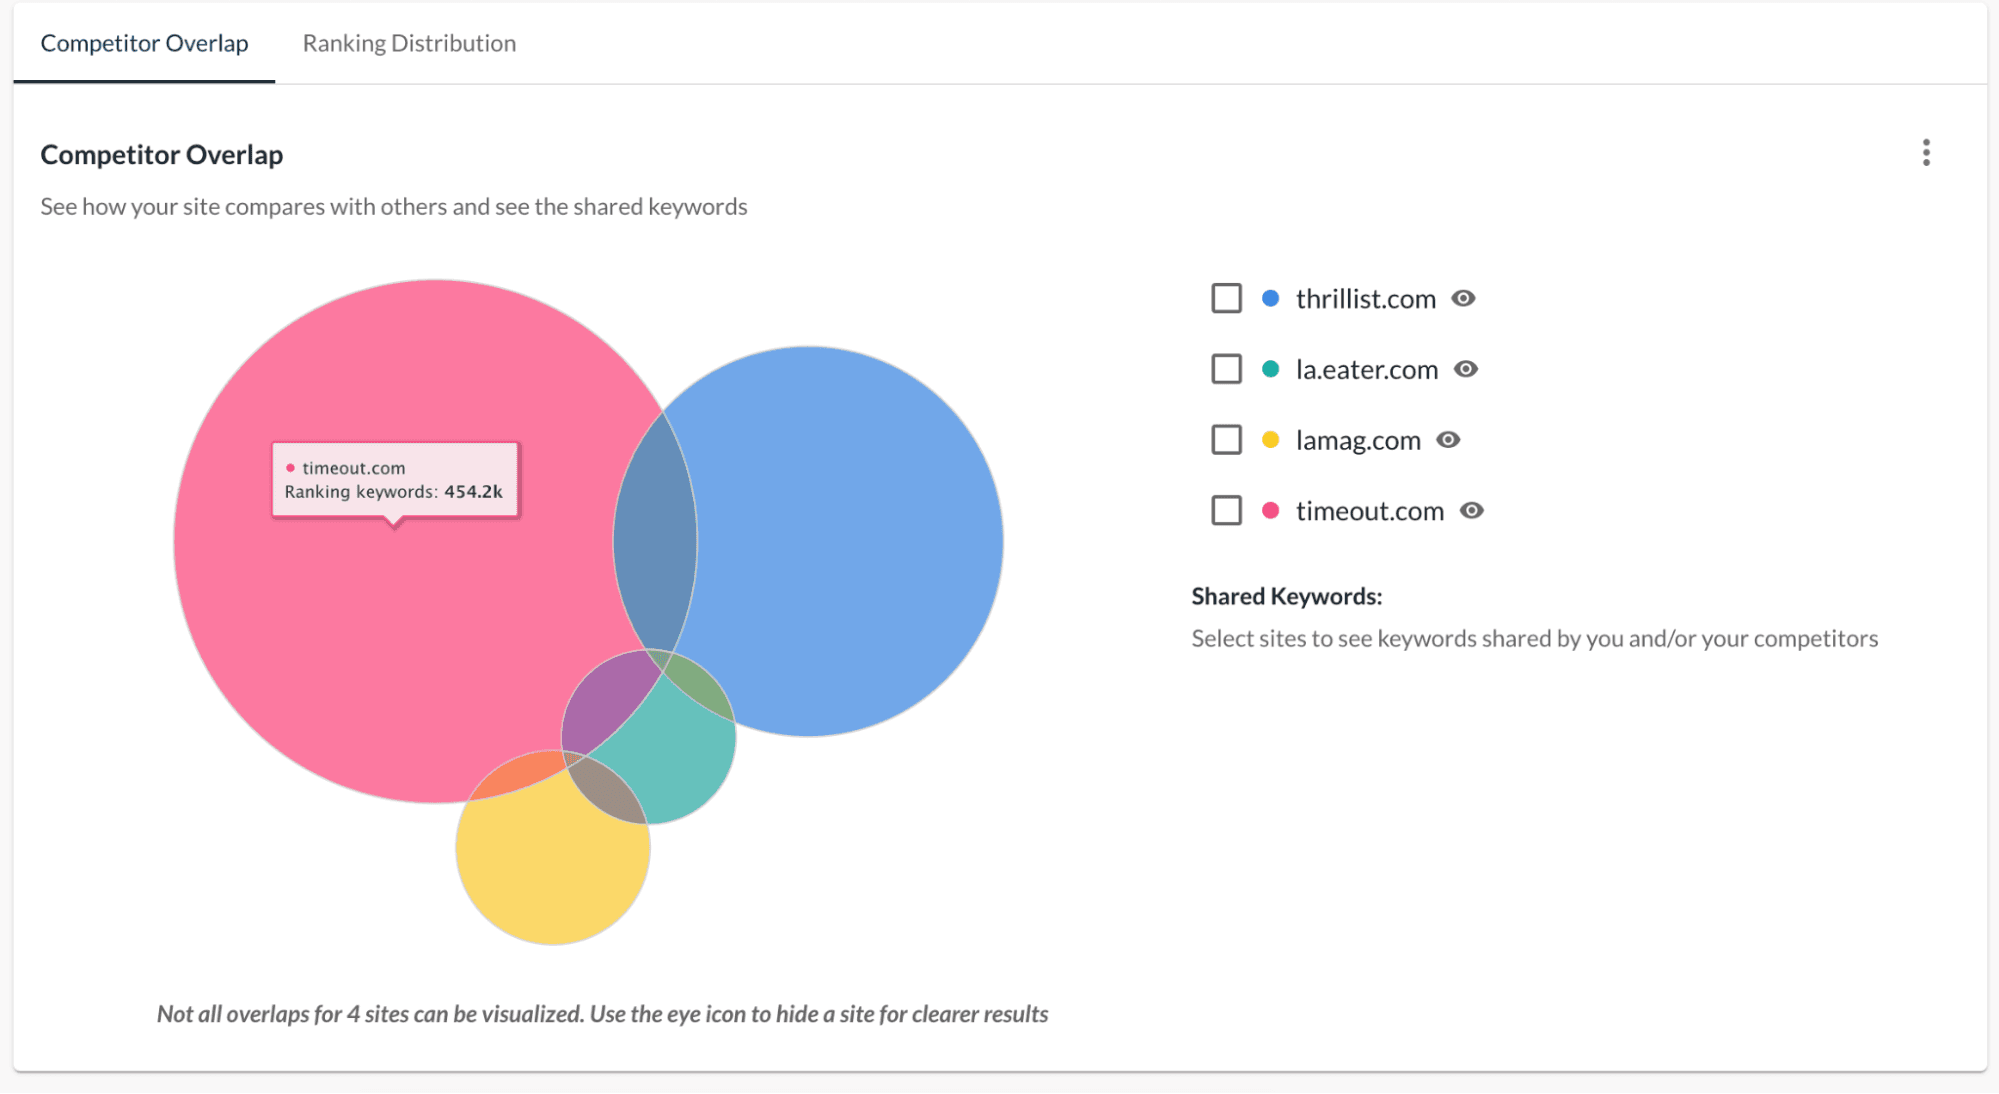
Task: Click the yellow dot next to lamag.com
Action: [1269, 439]
